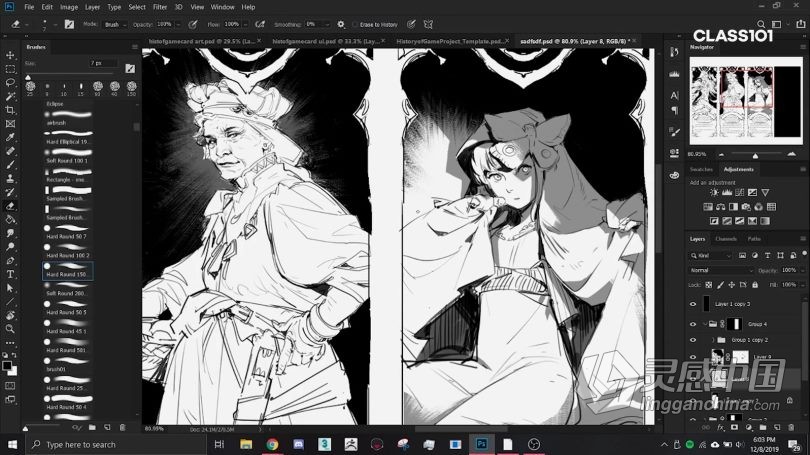This screenshot has width=810, height=455.
Task: Select the Smudge tool
Action: pyautogui.click(x=10, y=233)
